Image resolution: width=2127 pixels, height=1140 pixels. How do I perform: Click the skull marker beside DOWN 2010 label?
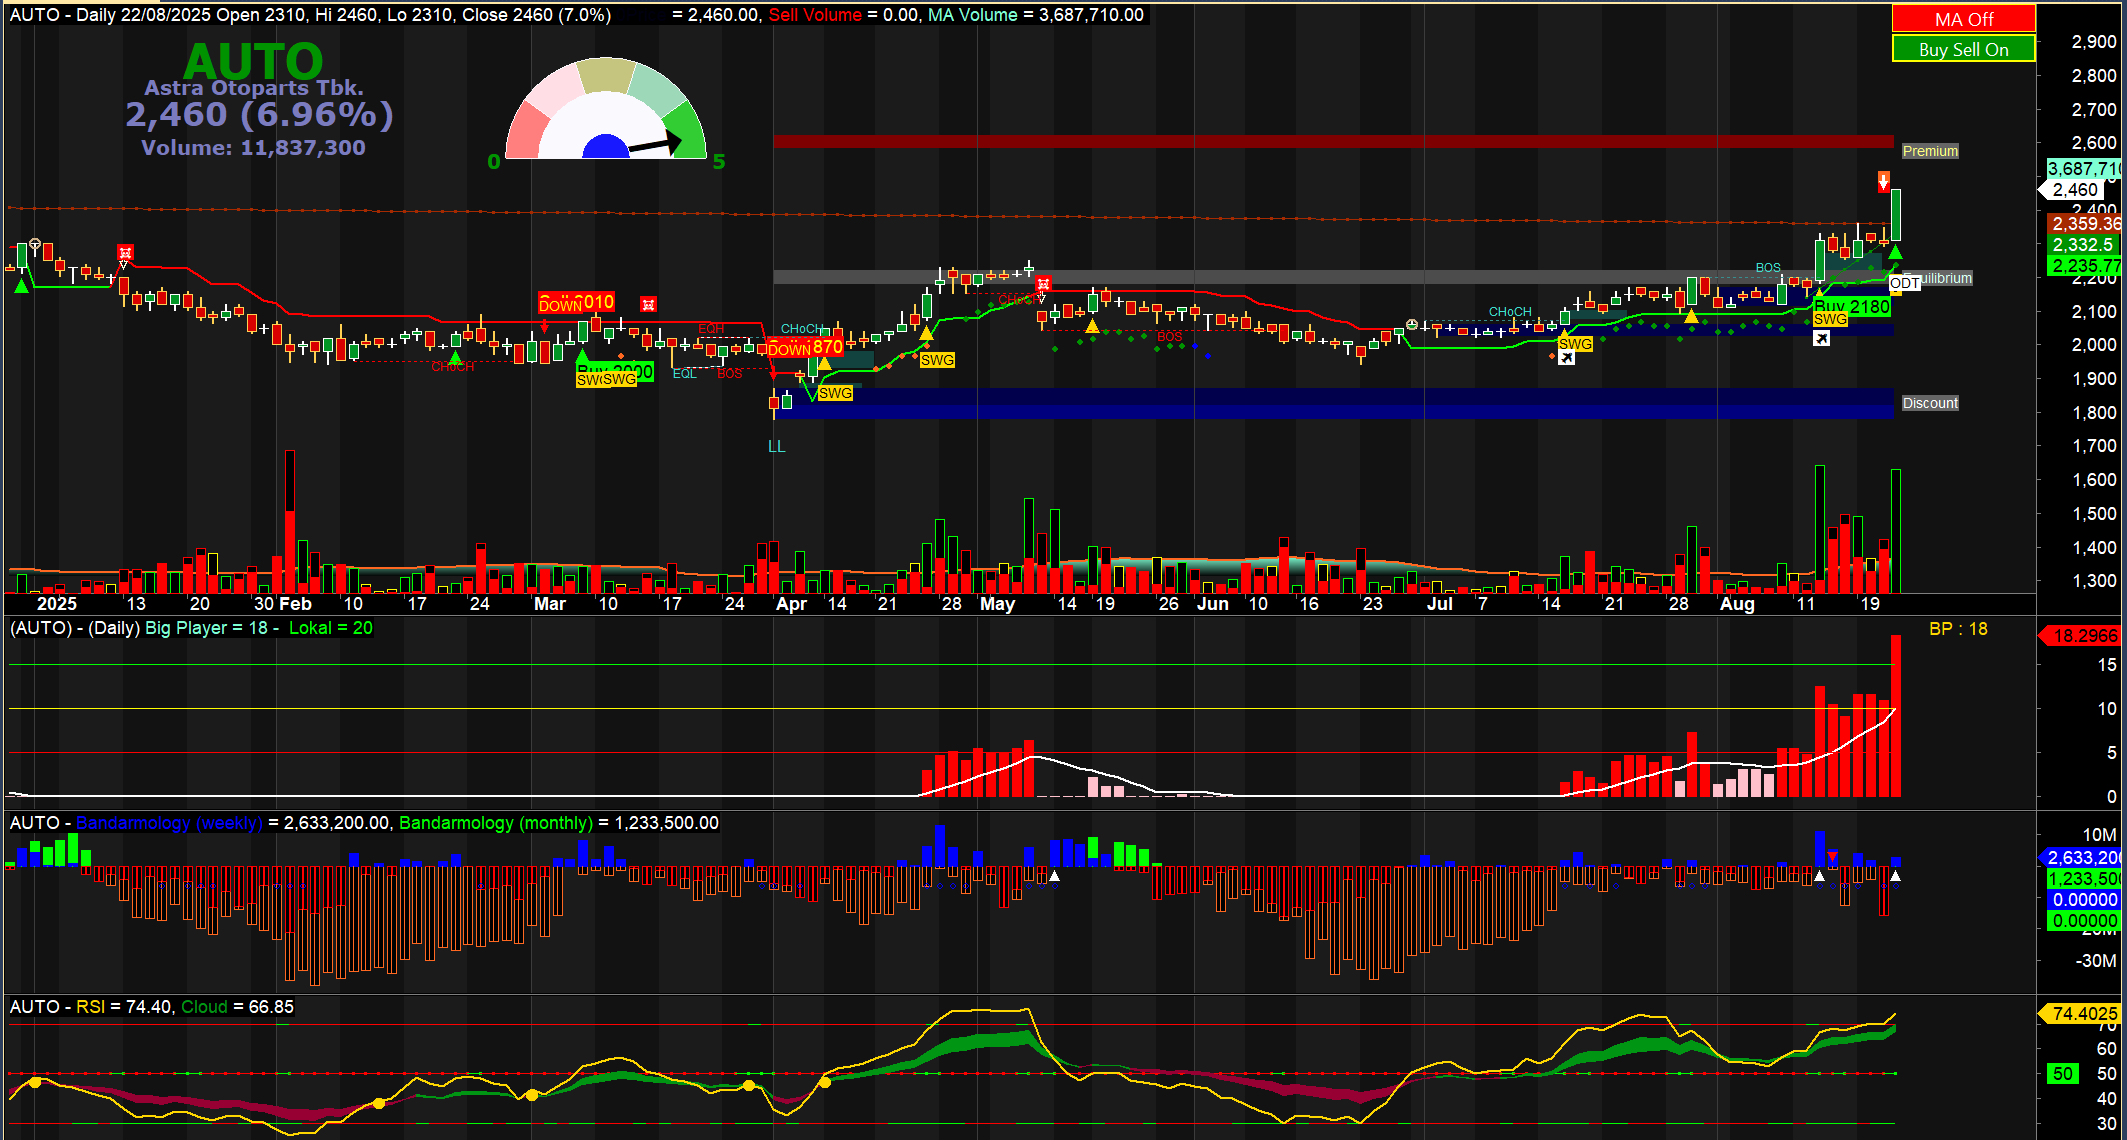pos(648,304)
